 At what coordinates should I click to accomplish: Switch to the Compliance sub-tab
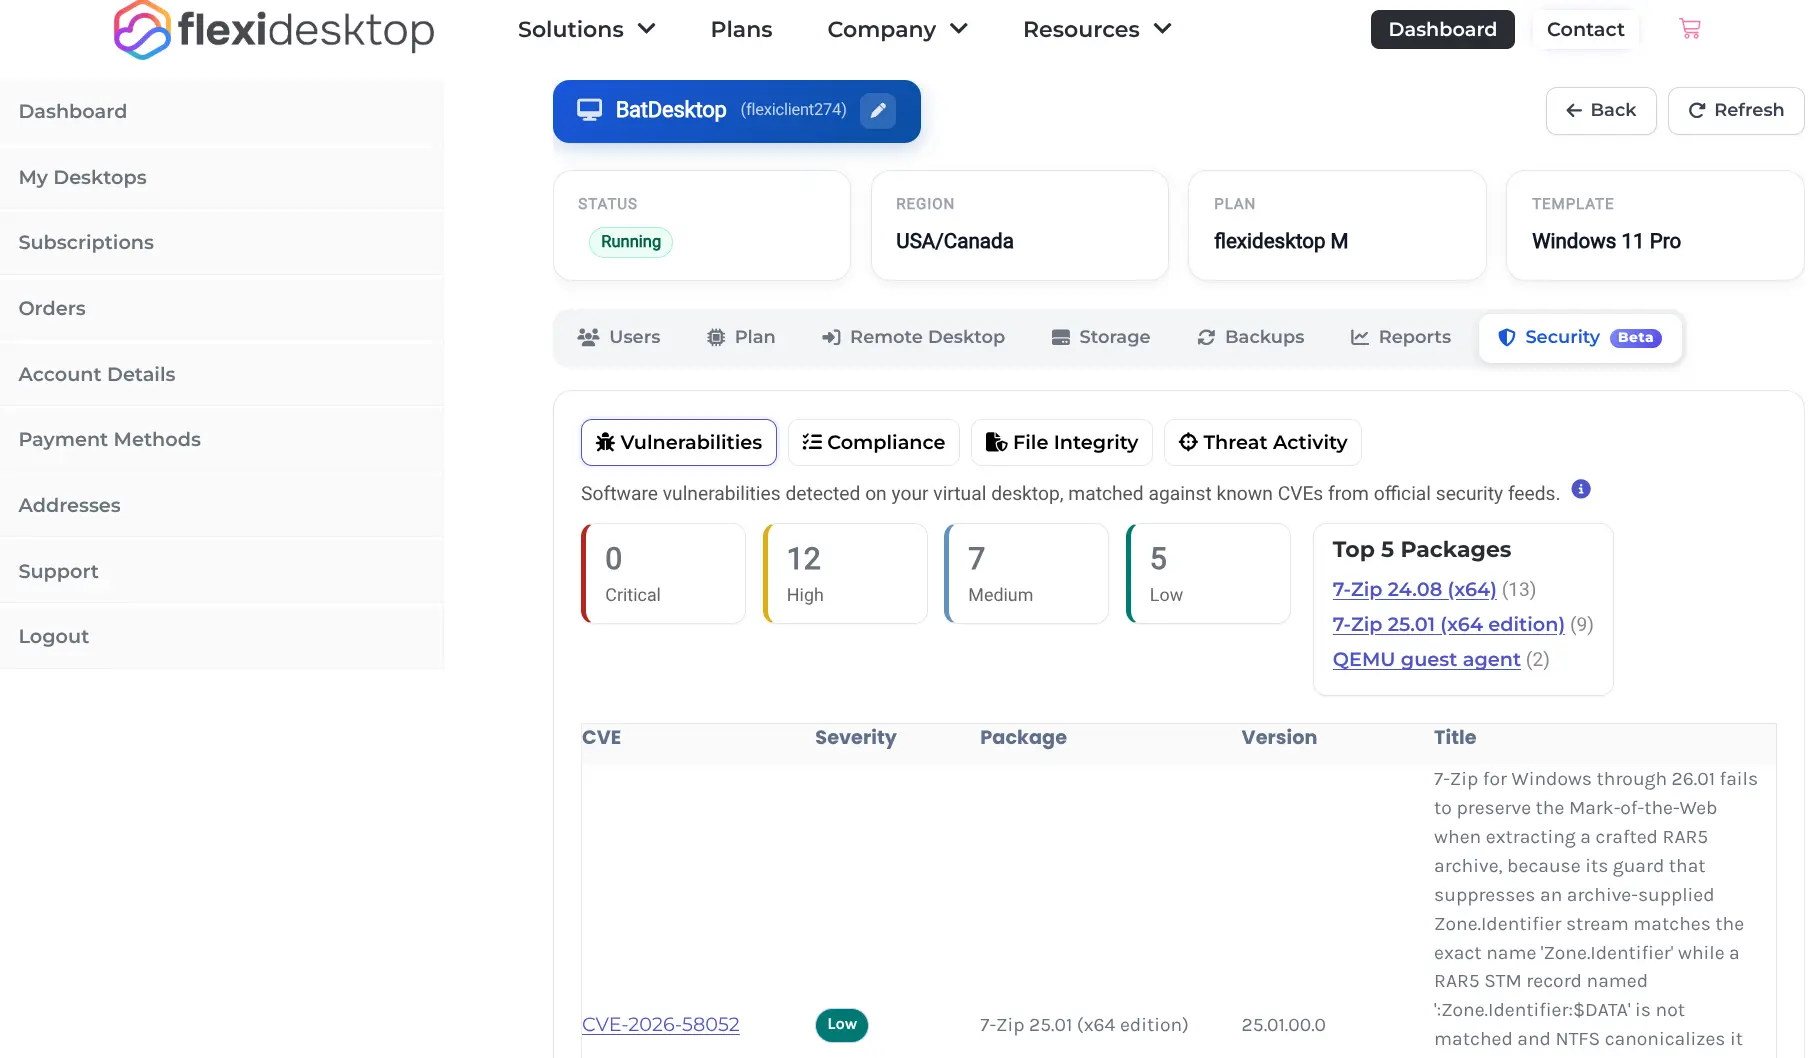pyautogui.click(x=874, y=442)
